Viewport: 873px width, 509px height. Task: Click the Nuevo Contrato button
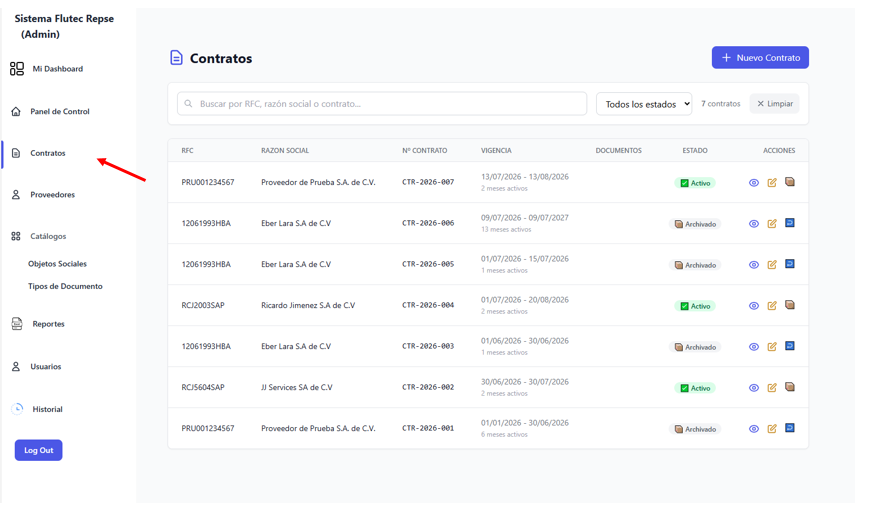coord(760,57)
